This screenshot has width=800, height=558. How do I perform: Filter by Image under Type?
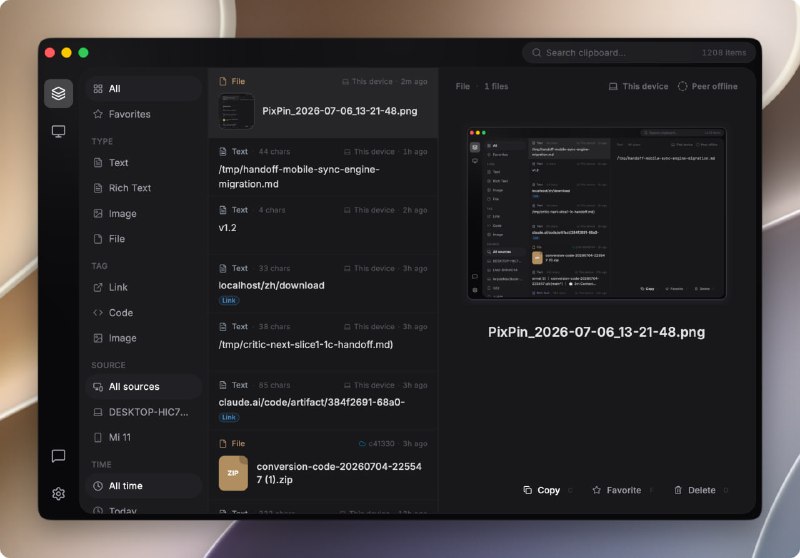coord(143,213)
